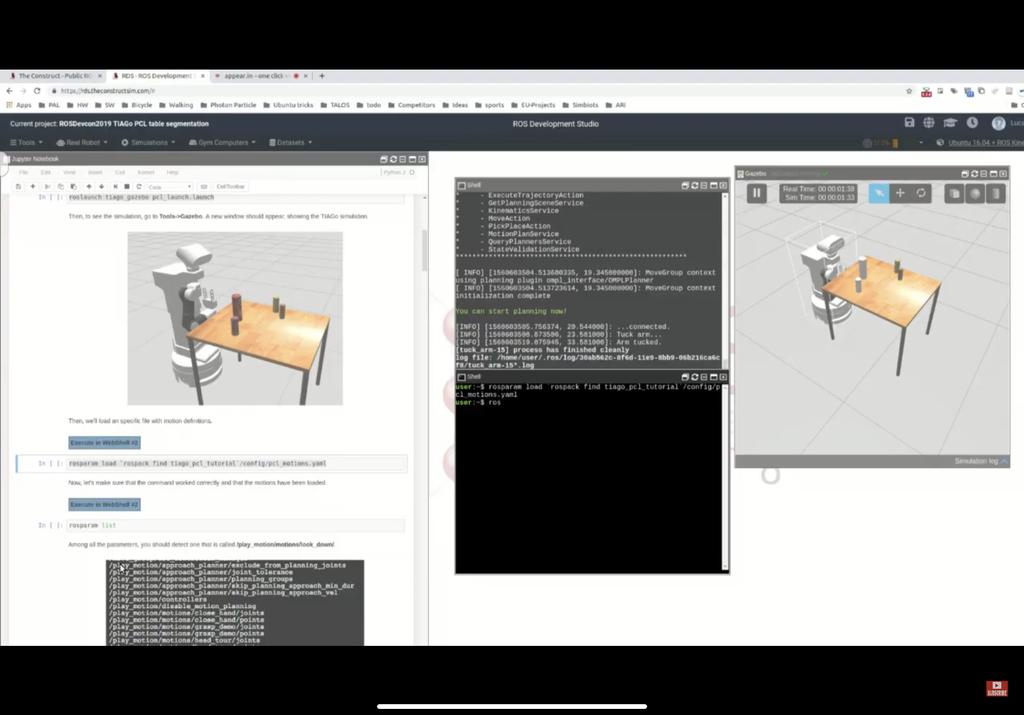This screenshot has height=715, width=1024.
Task: Open the cell type Code dropdown
Action: (170, 187)
